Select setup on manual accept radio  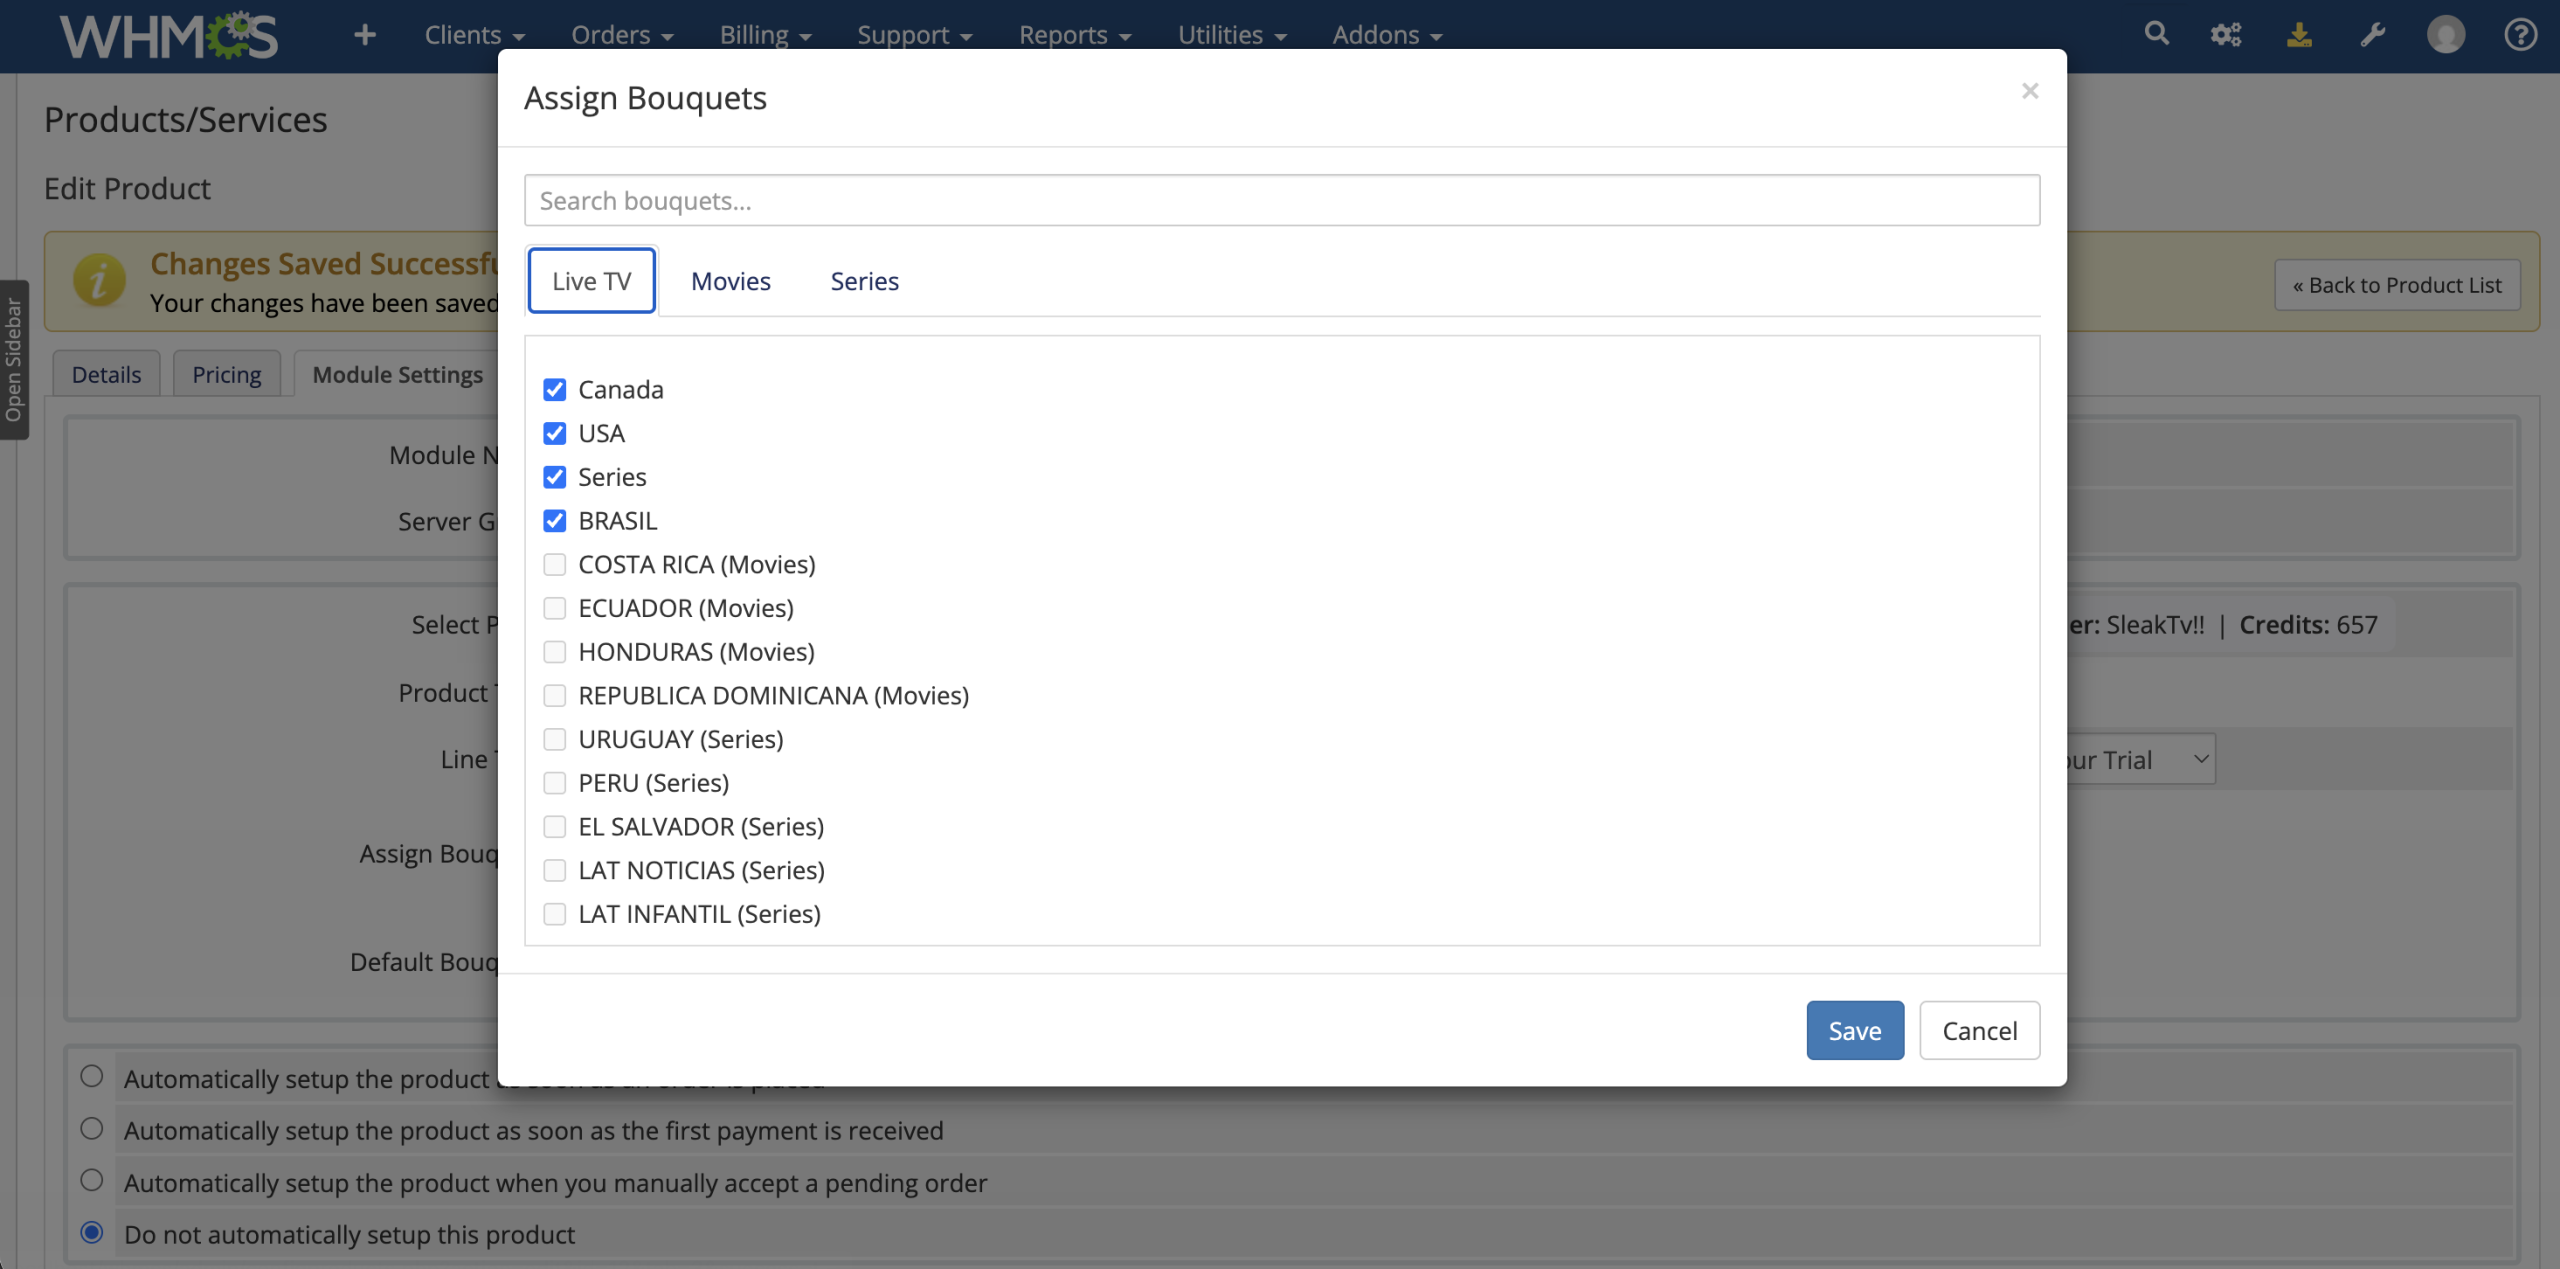[92, 1181]
